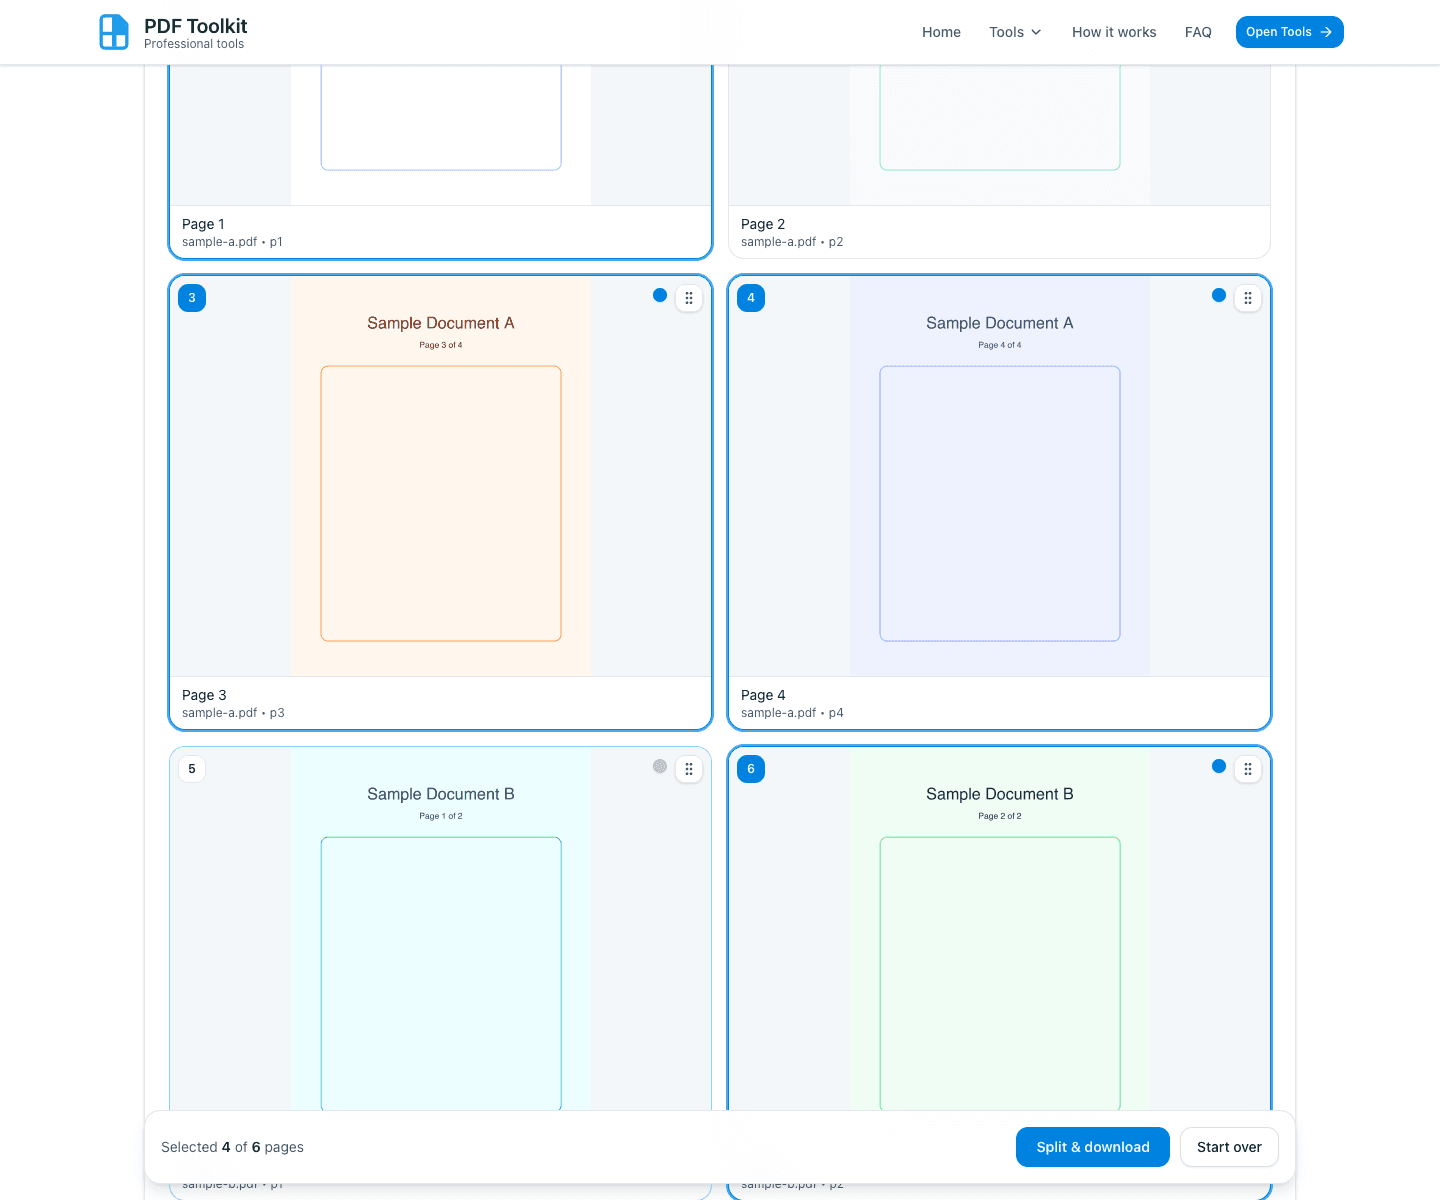Deselect Page 3 using its blue selection dot

tap(659, 294)
